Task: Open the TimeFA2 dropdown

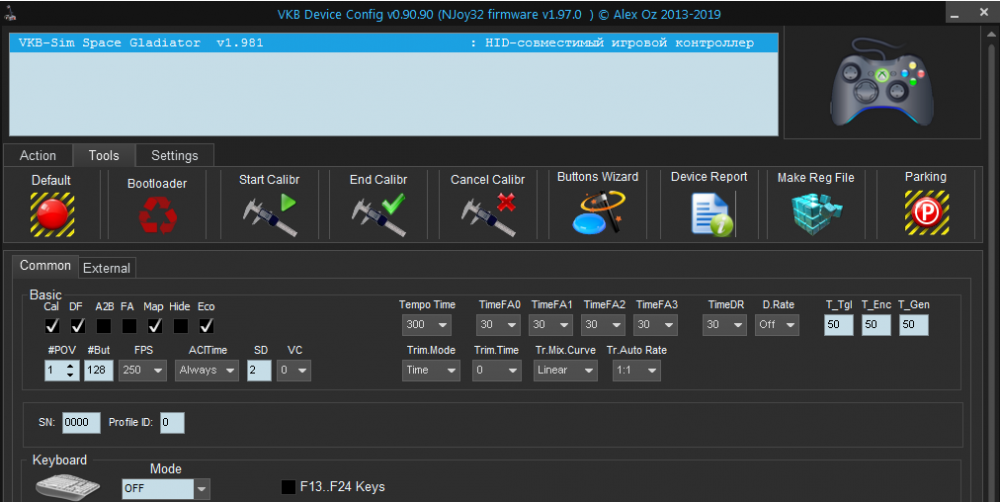Action: coord(603,325)
